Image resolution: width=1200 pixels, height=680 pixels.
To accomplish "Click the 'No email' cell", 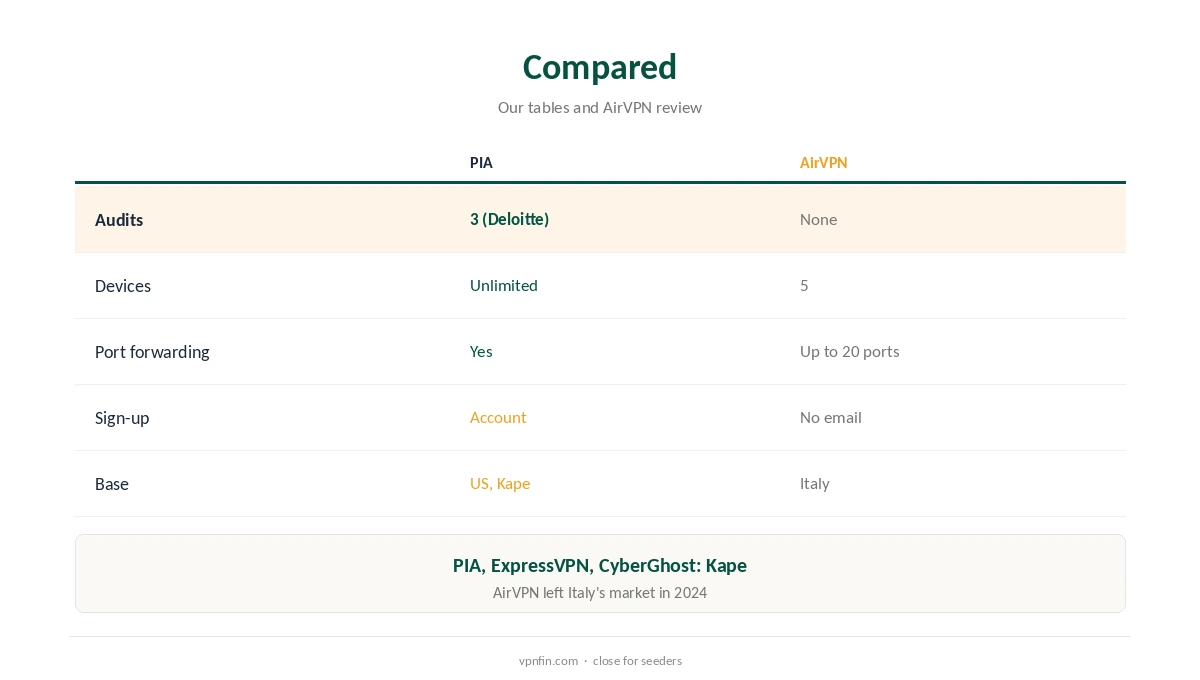I will click(x=830, y=417).
